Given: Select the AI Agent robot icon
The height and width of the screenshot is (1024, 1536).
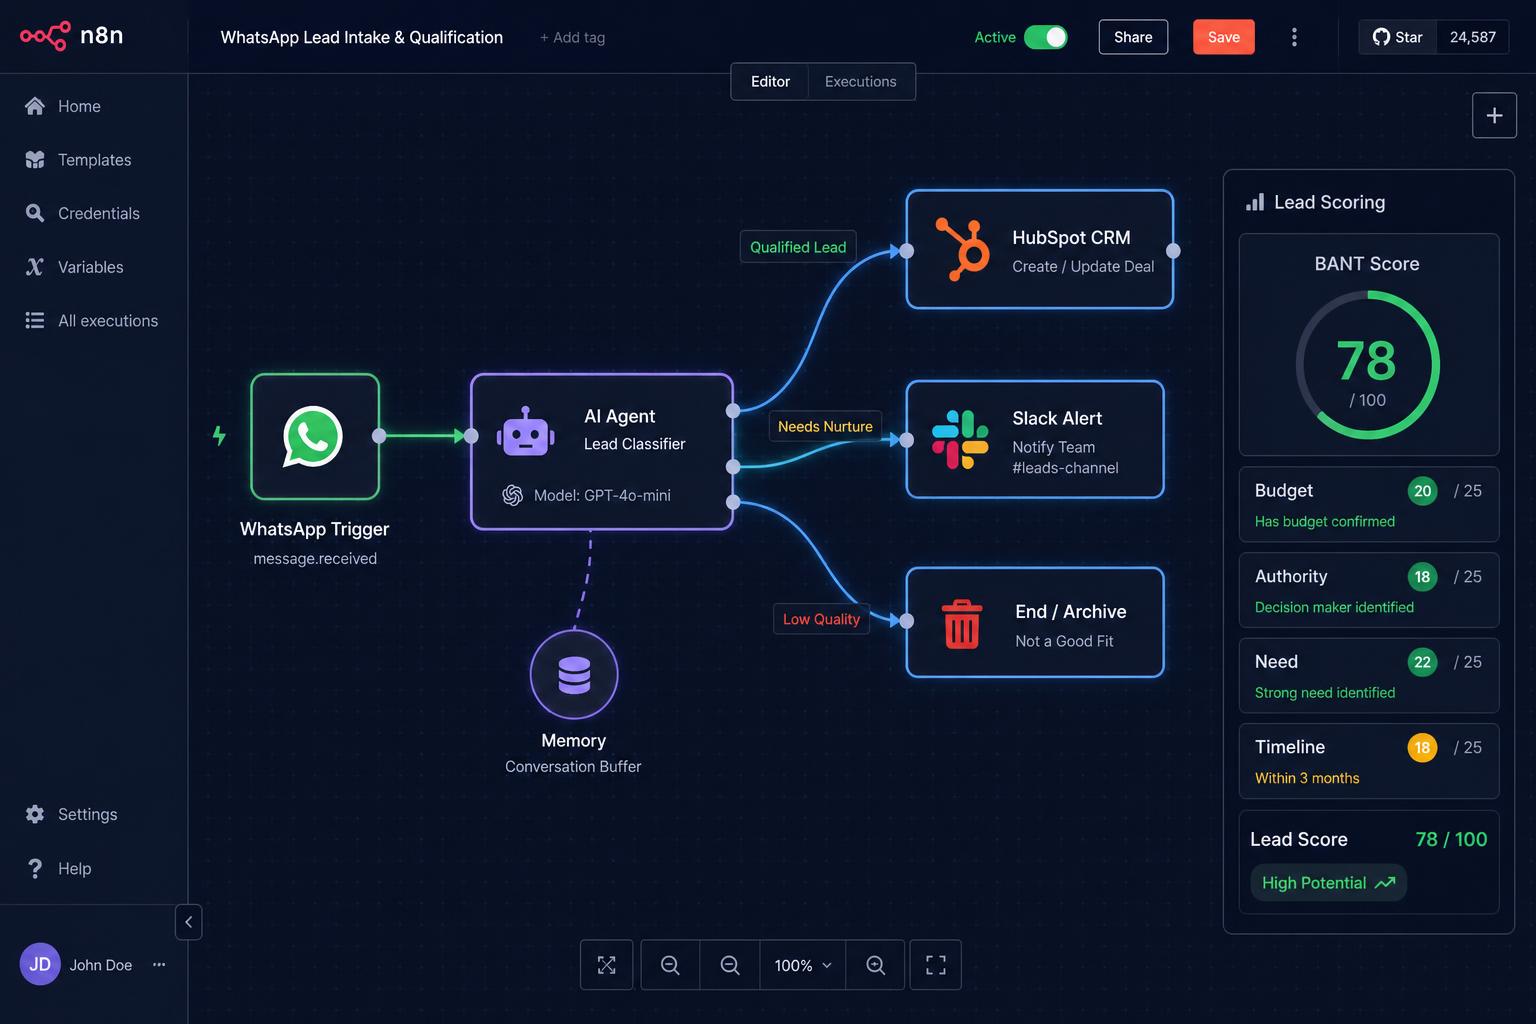Looking at the screenshot, I should pos(526,432).
